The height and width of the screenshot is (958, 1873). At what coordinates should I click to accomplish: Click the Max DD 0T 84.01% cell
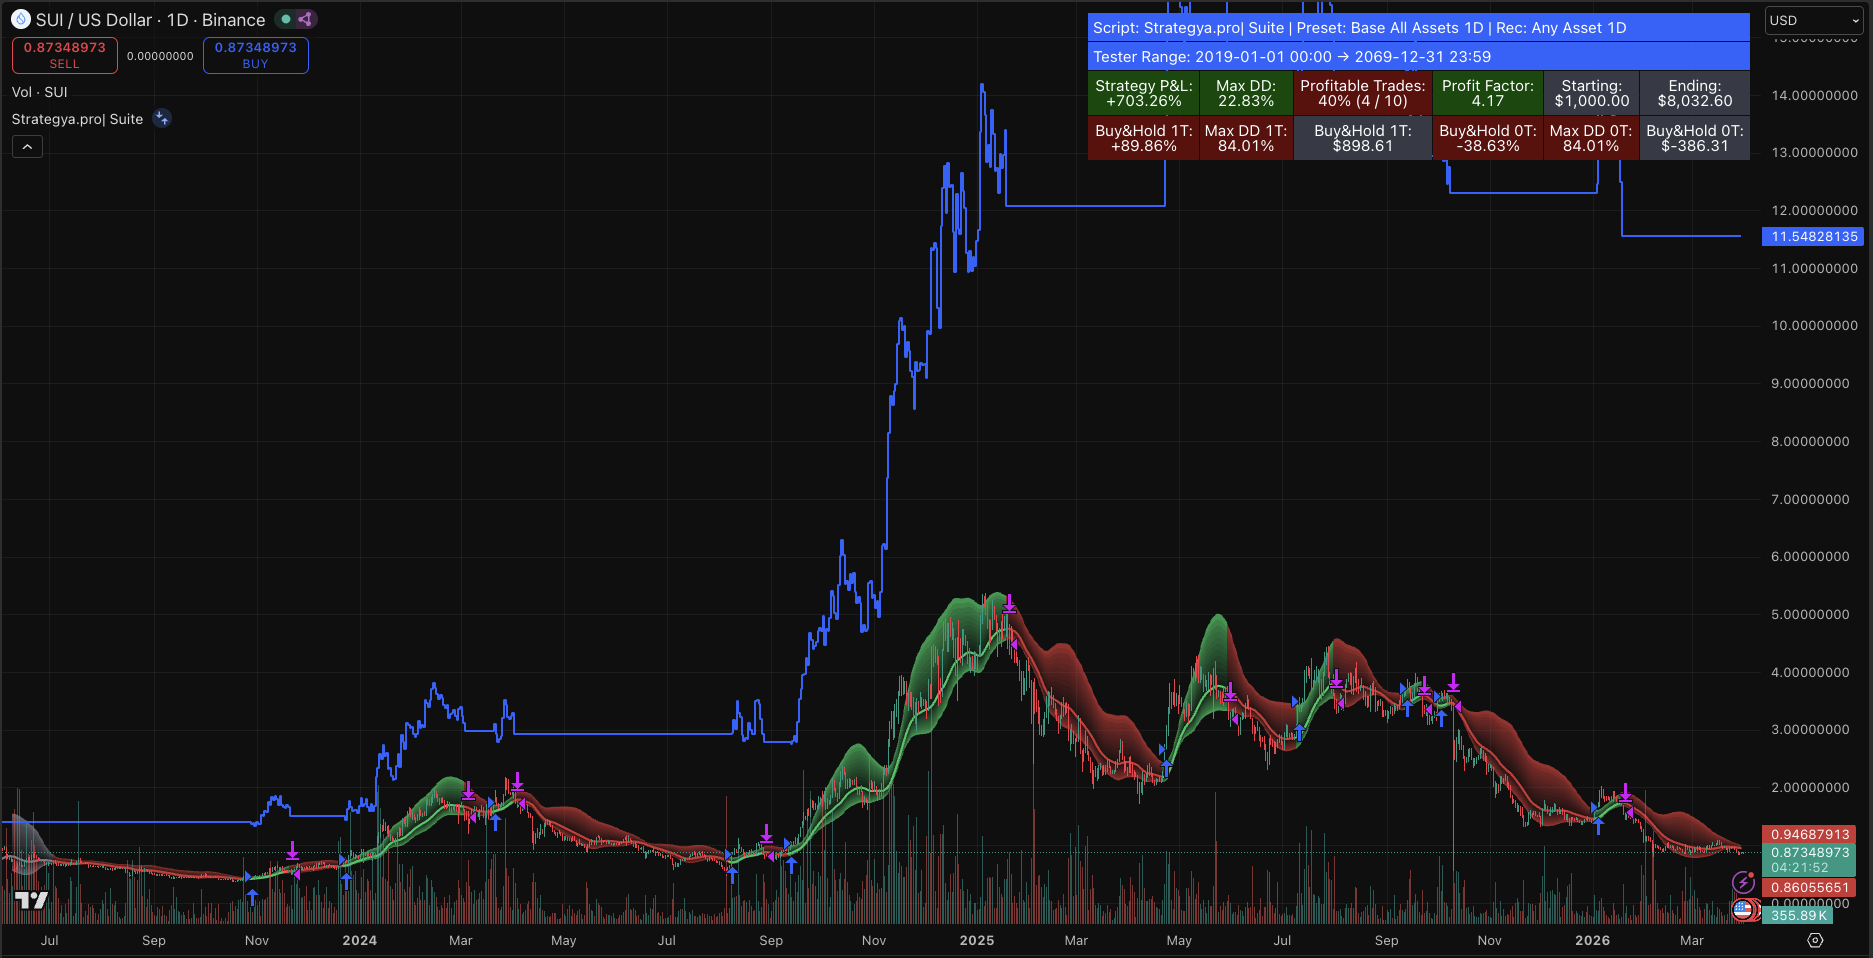1591,138
